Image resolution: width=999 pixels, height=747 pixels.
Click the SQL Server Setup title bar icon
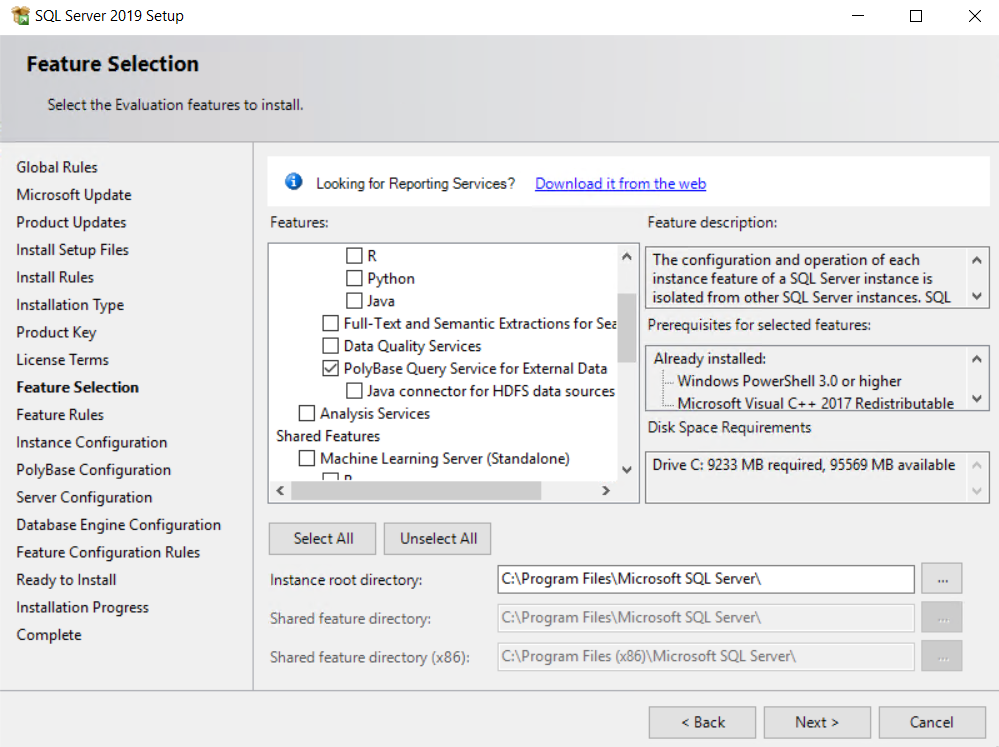point(20,16)
